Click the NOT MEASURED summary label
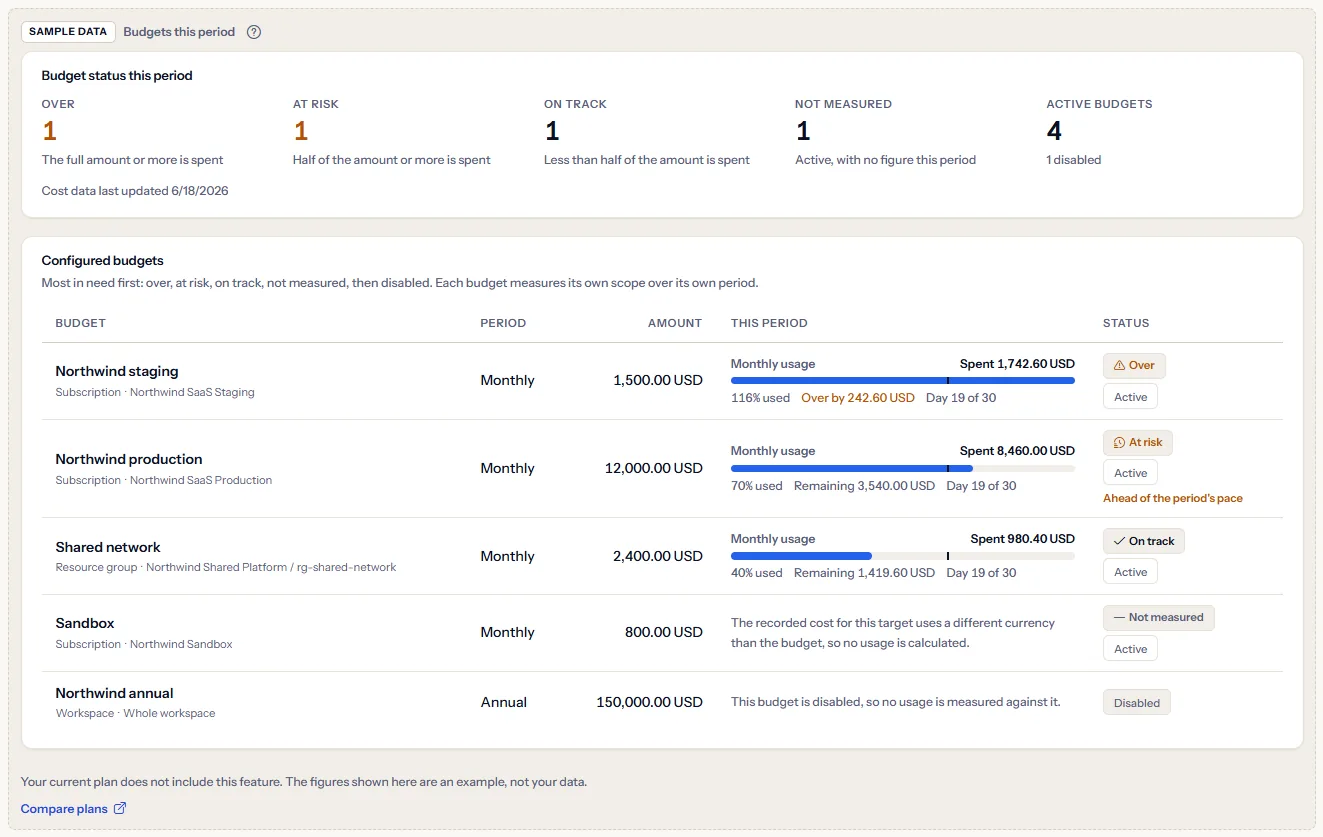 pyautogui.click(x=843, y=104)
